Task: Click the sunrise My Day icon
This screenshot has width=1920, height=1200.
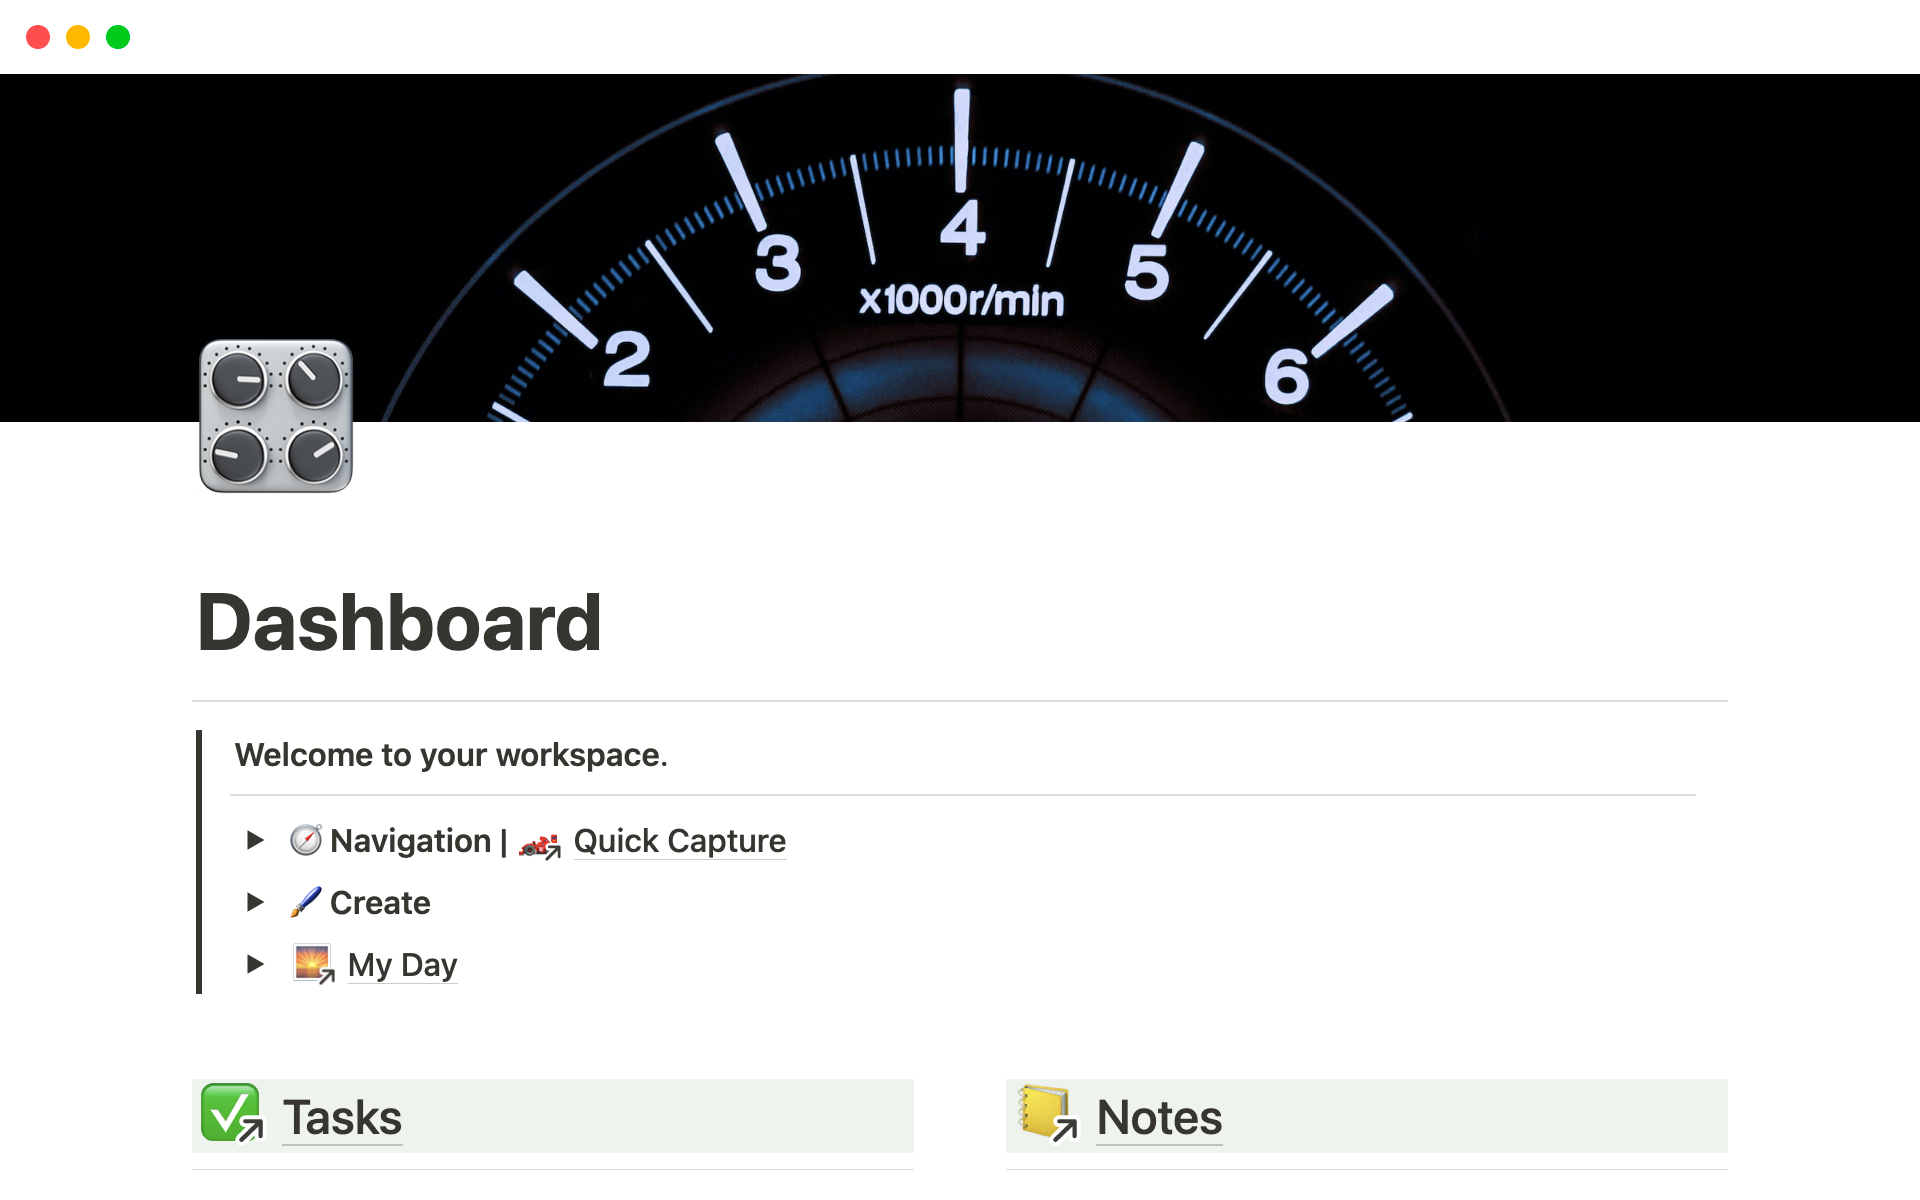Action: pos(313,964)
